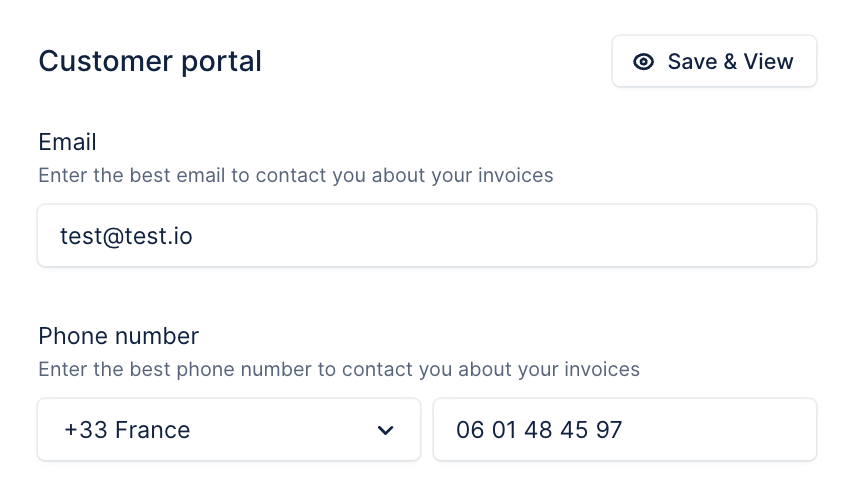
Task: Select the "+33 France" text in selector
Action: [x=127, y=430]
